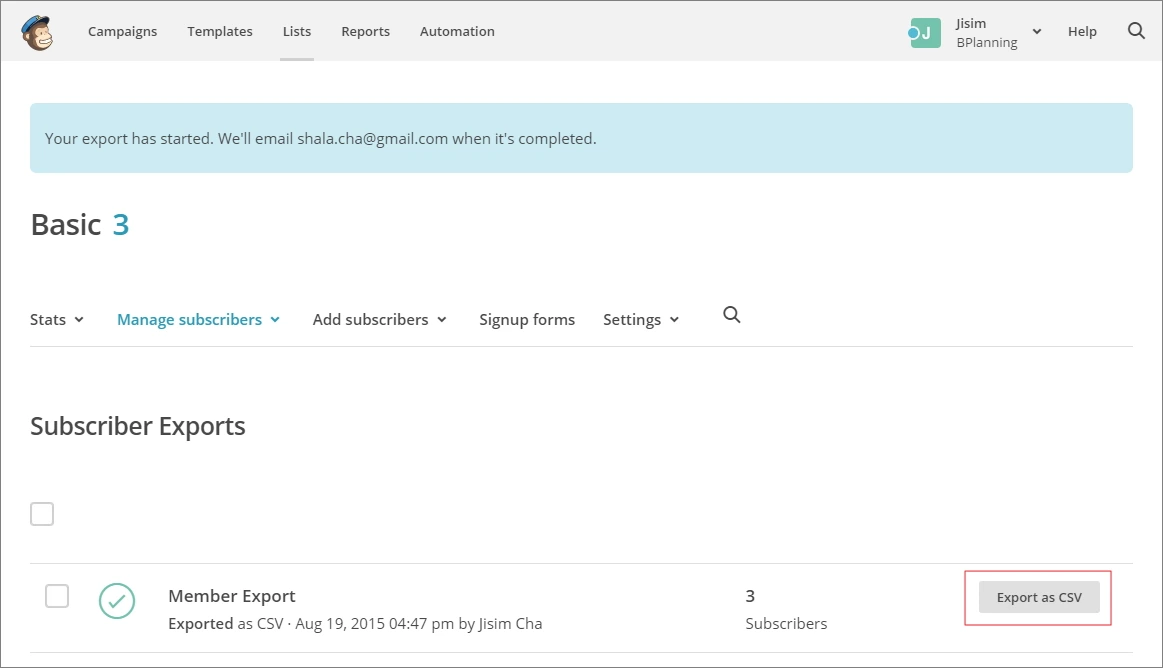Check the Member Export row checkbox
The width and height of the screenshot is (1163, 668).
click(57, 595)
